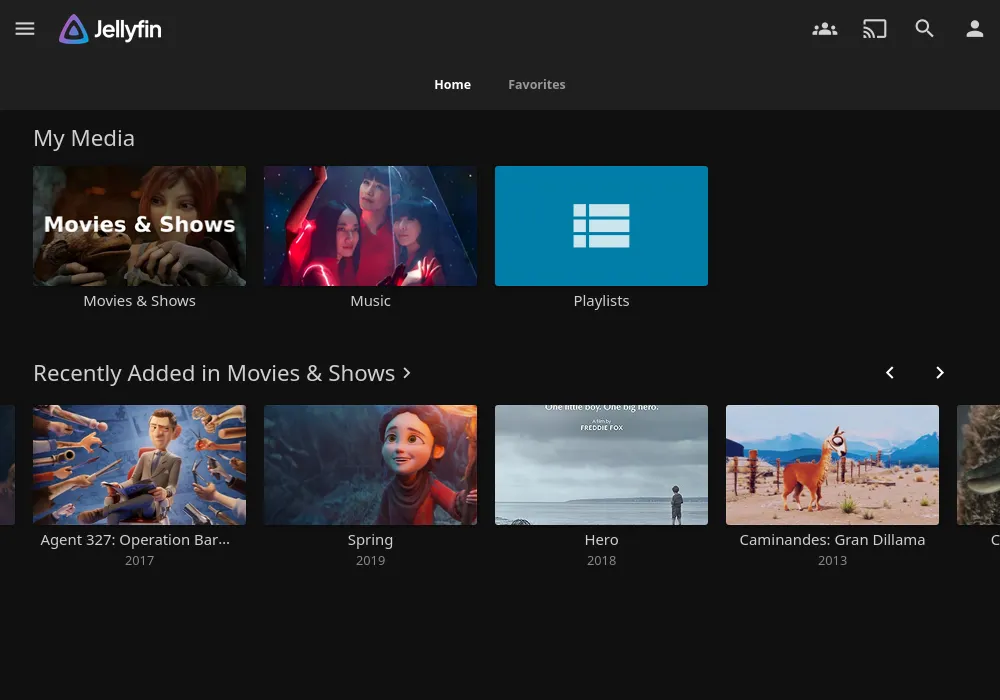Select the Home tab
Screen dimensions: 1000x700
[x=452, y=85]
